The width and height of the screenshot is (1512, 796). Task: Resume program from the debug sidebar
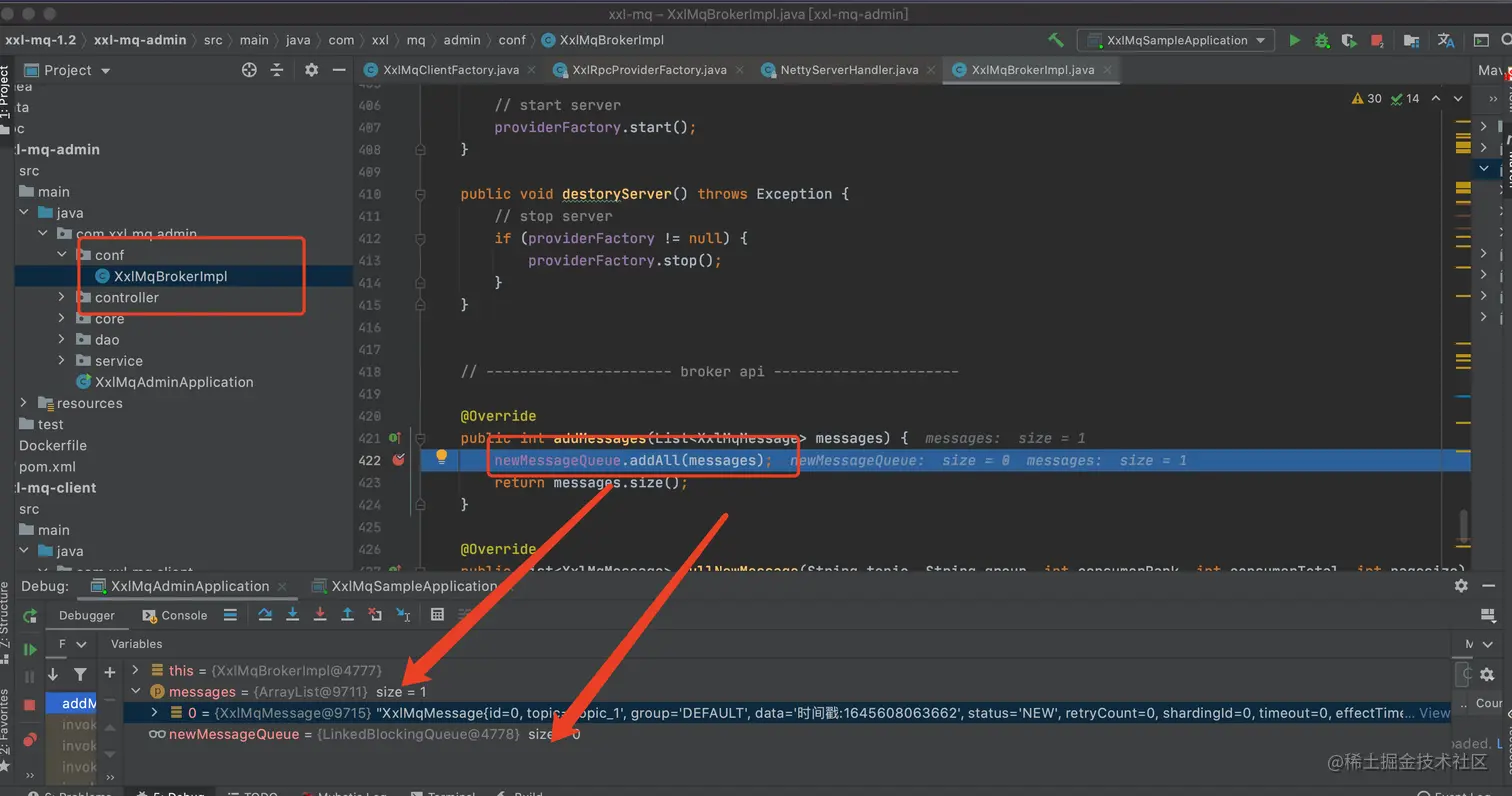click(x=30, y=649)
